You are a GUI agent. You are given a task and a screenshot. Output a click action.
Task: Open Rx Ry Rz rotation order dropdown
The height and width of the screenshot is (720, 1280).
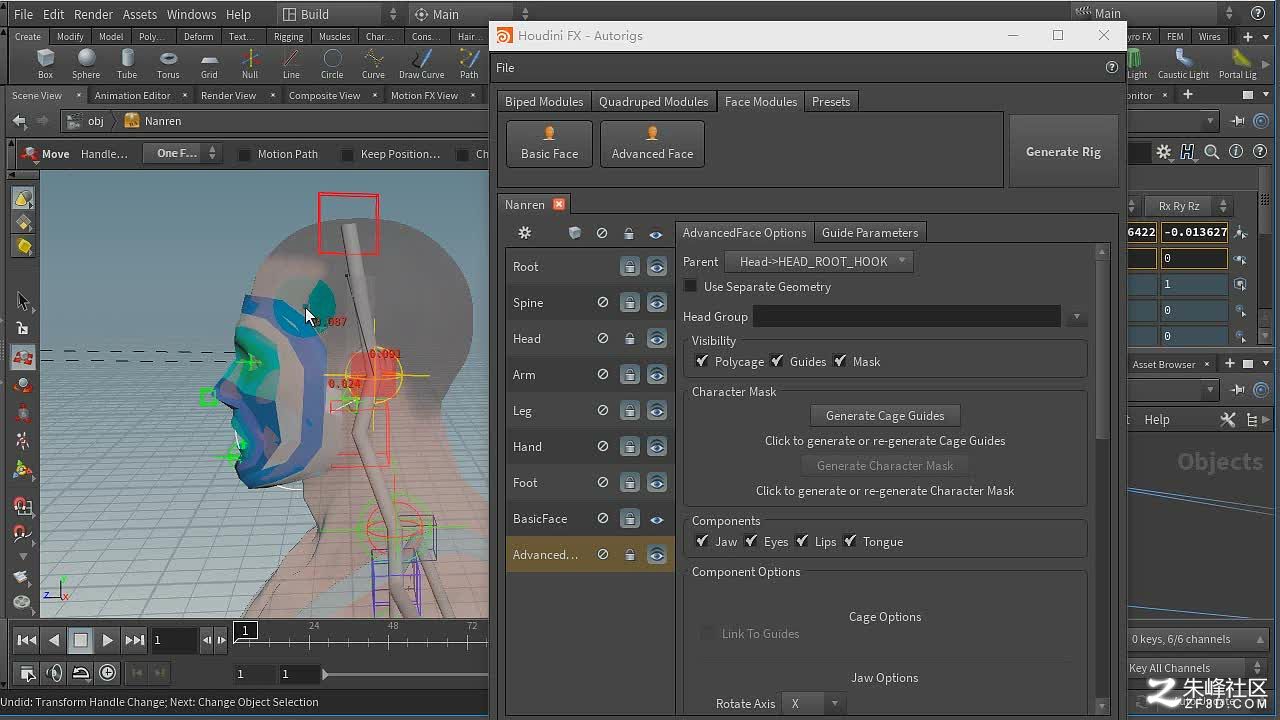[x=1191, y=205]
